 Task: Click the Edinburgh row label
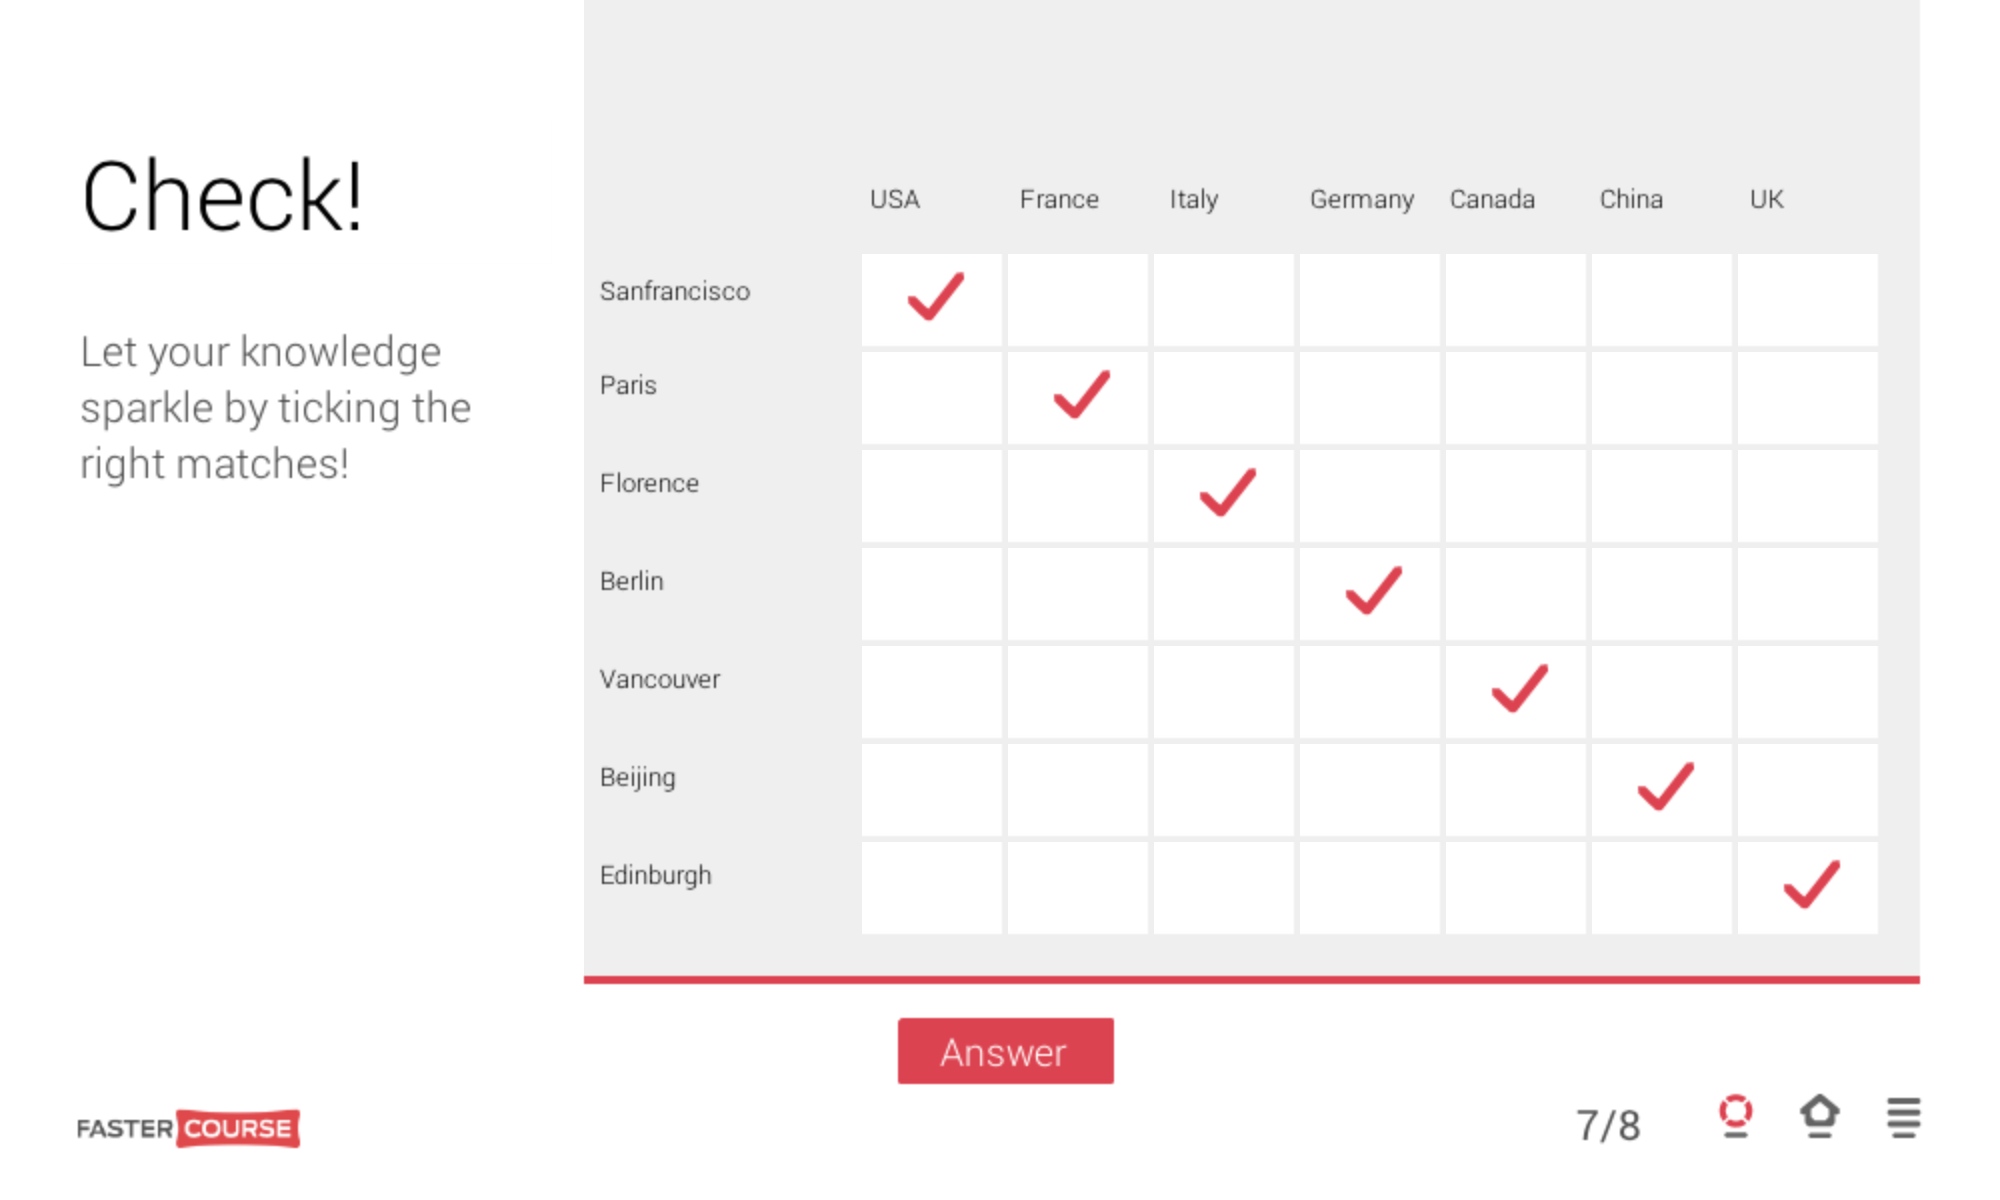[x=655, y=874]
